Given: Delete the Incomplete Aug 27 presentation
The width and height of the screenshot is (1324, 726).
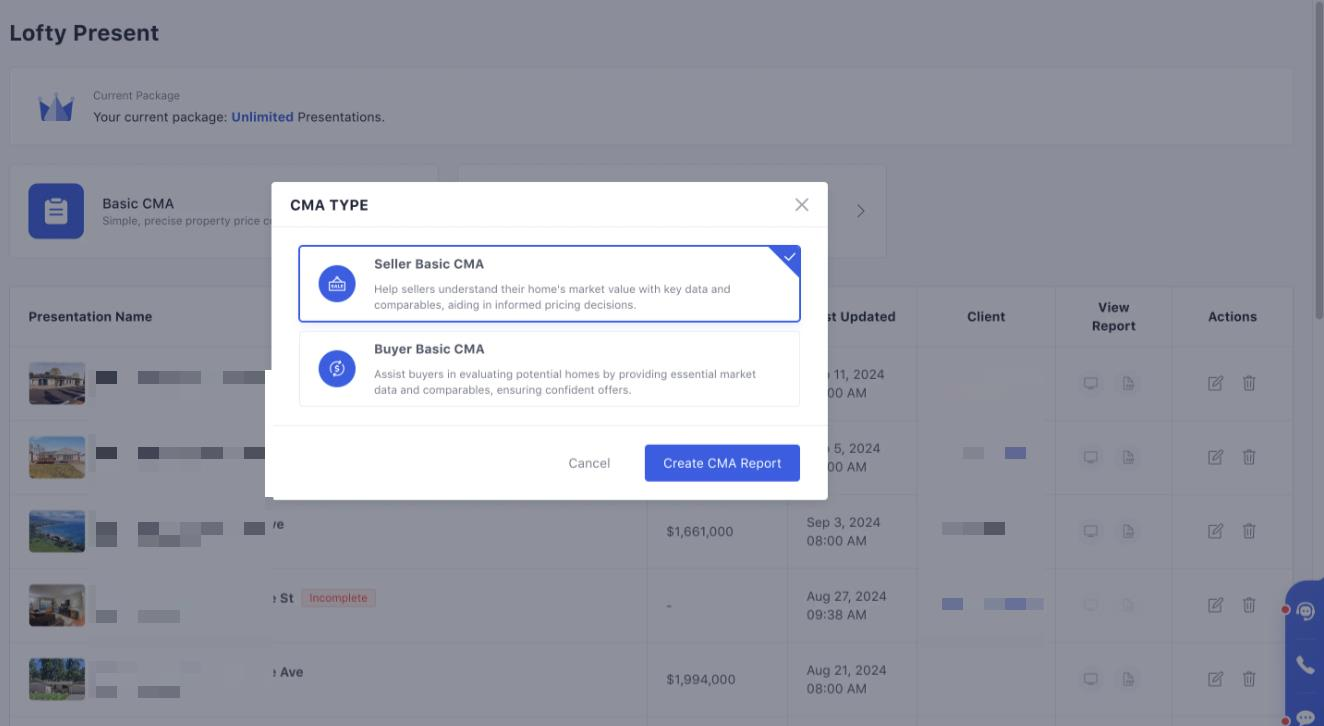Looking at the screenshot, I should click(x=1249, y=605).
